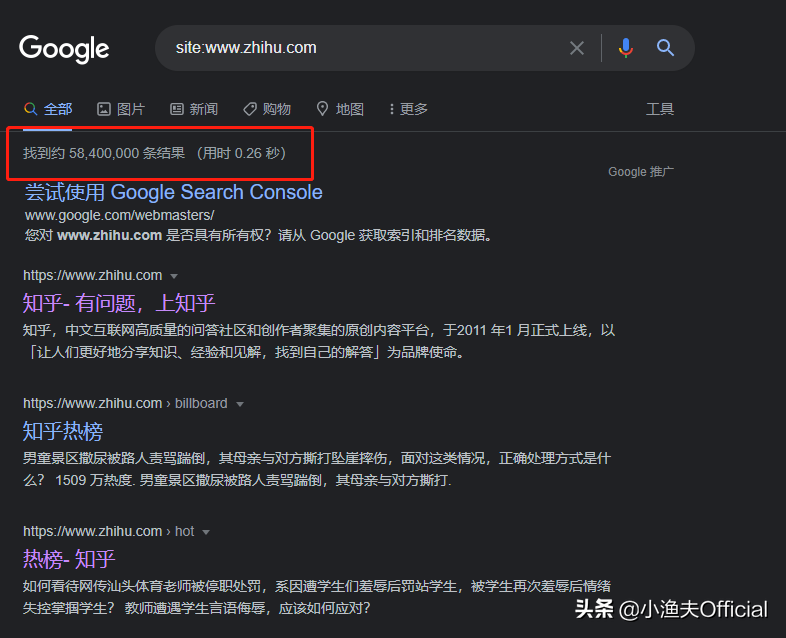Open the 购物 tab

click(x=267, y=109)
